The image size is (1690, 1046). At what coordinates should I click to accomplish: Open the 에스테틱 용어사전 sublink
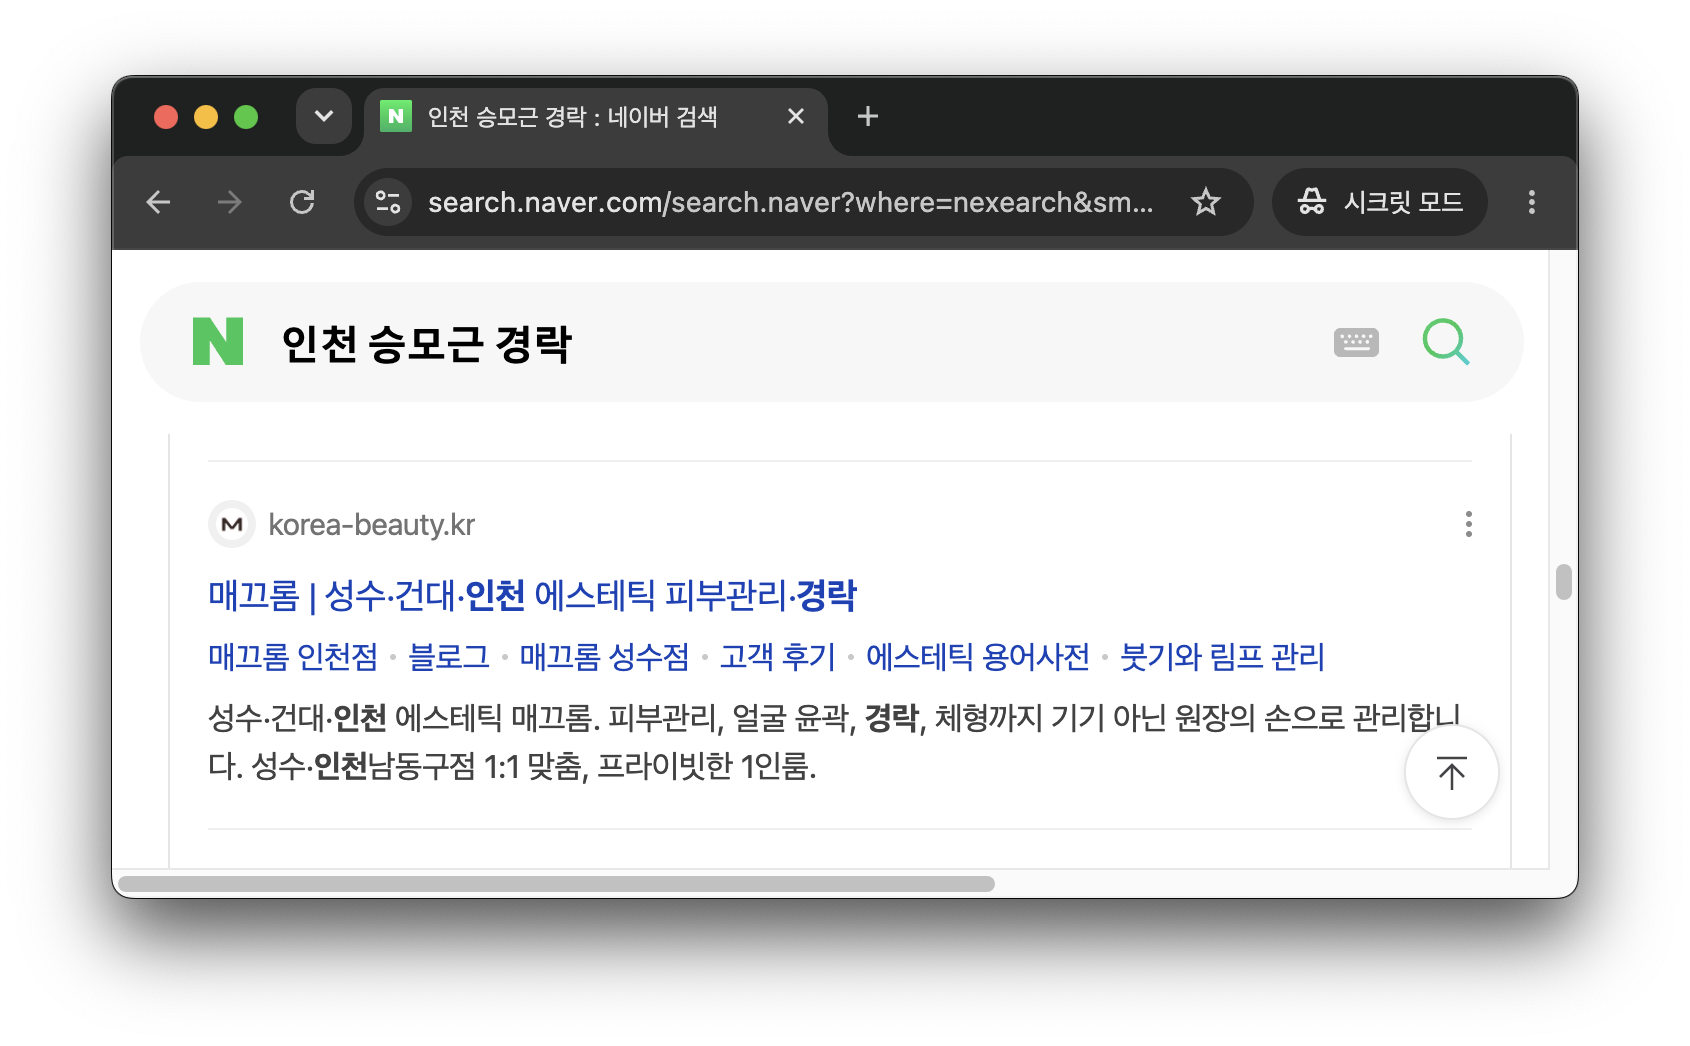point(977,657)
